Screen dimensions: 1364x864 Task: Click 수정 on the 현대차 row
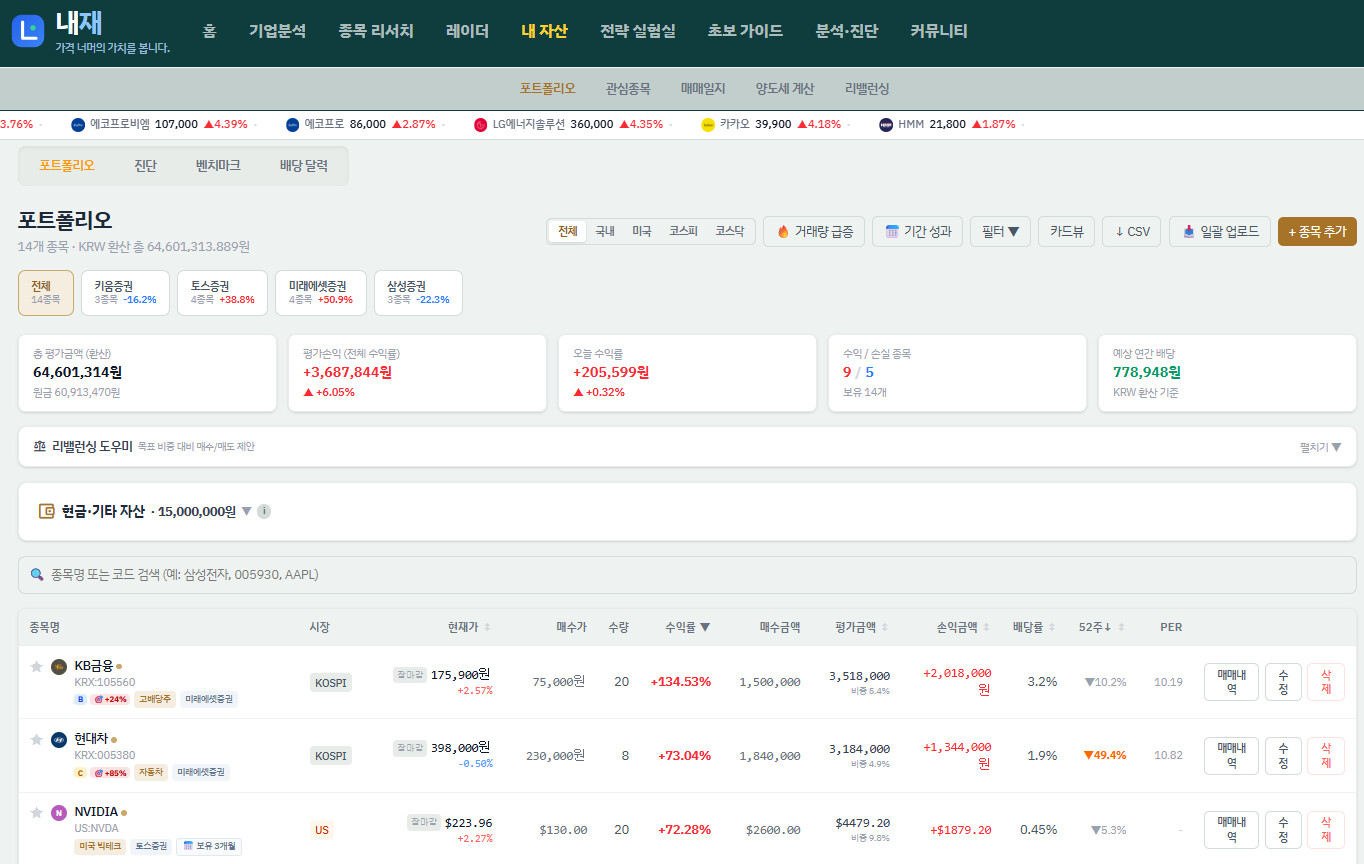tap(1283, 755)
